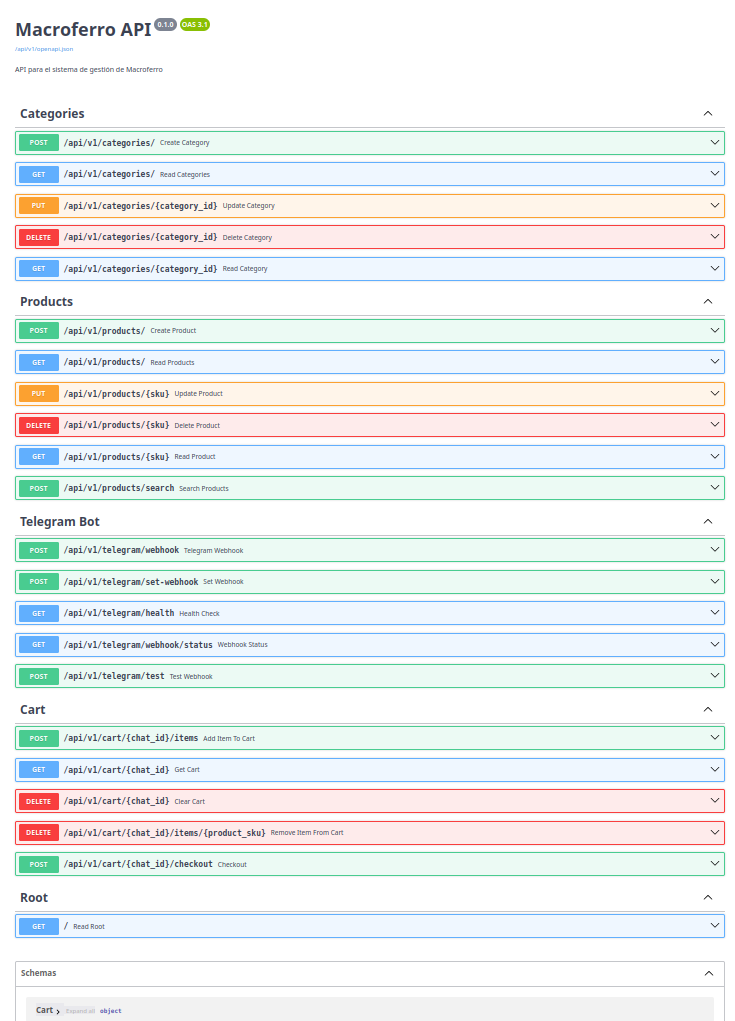Expand Remove Item From Cart chevron

tap(715, 833)
